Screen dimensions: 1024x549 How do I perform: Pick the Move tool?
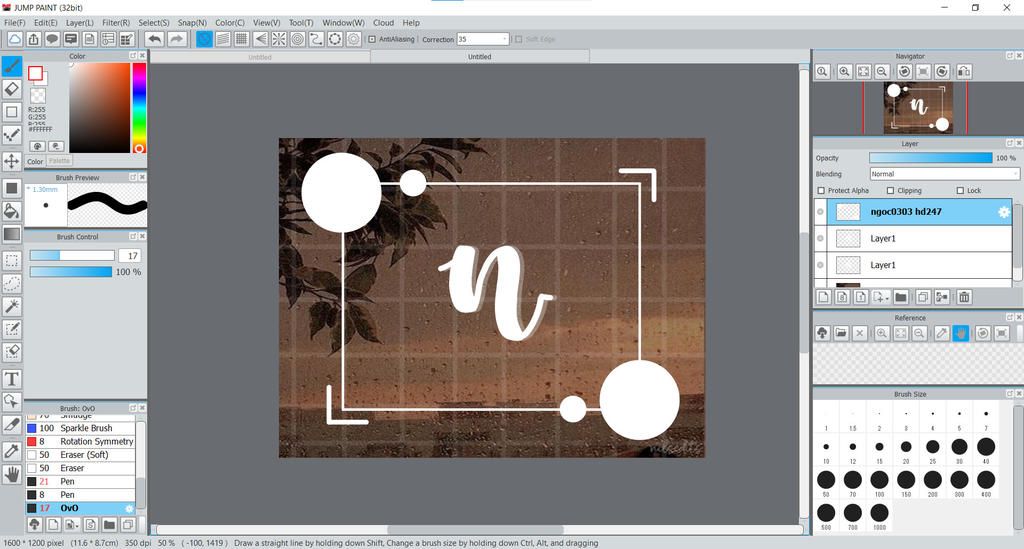(12, 161)
